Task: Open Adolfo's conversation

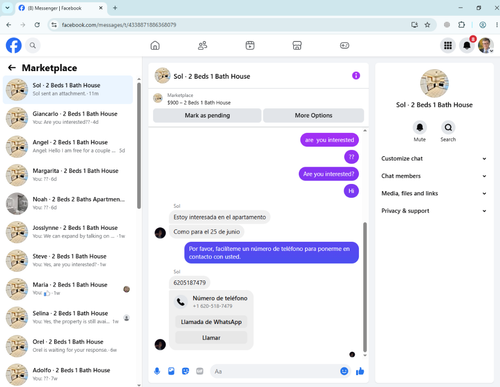Action: [x=68, y=374]
